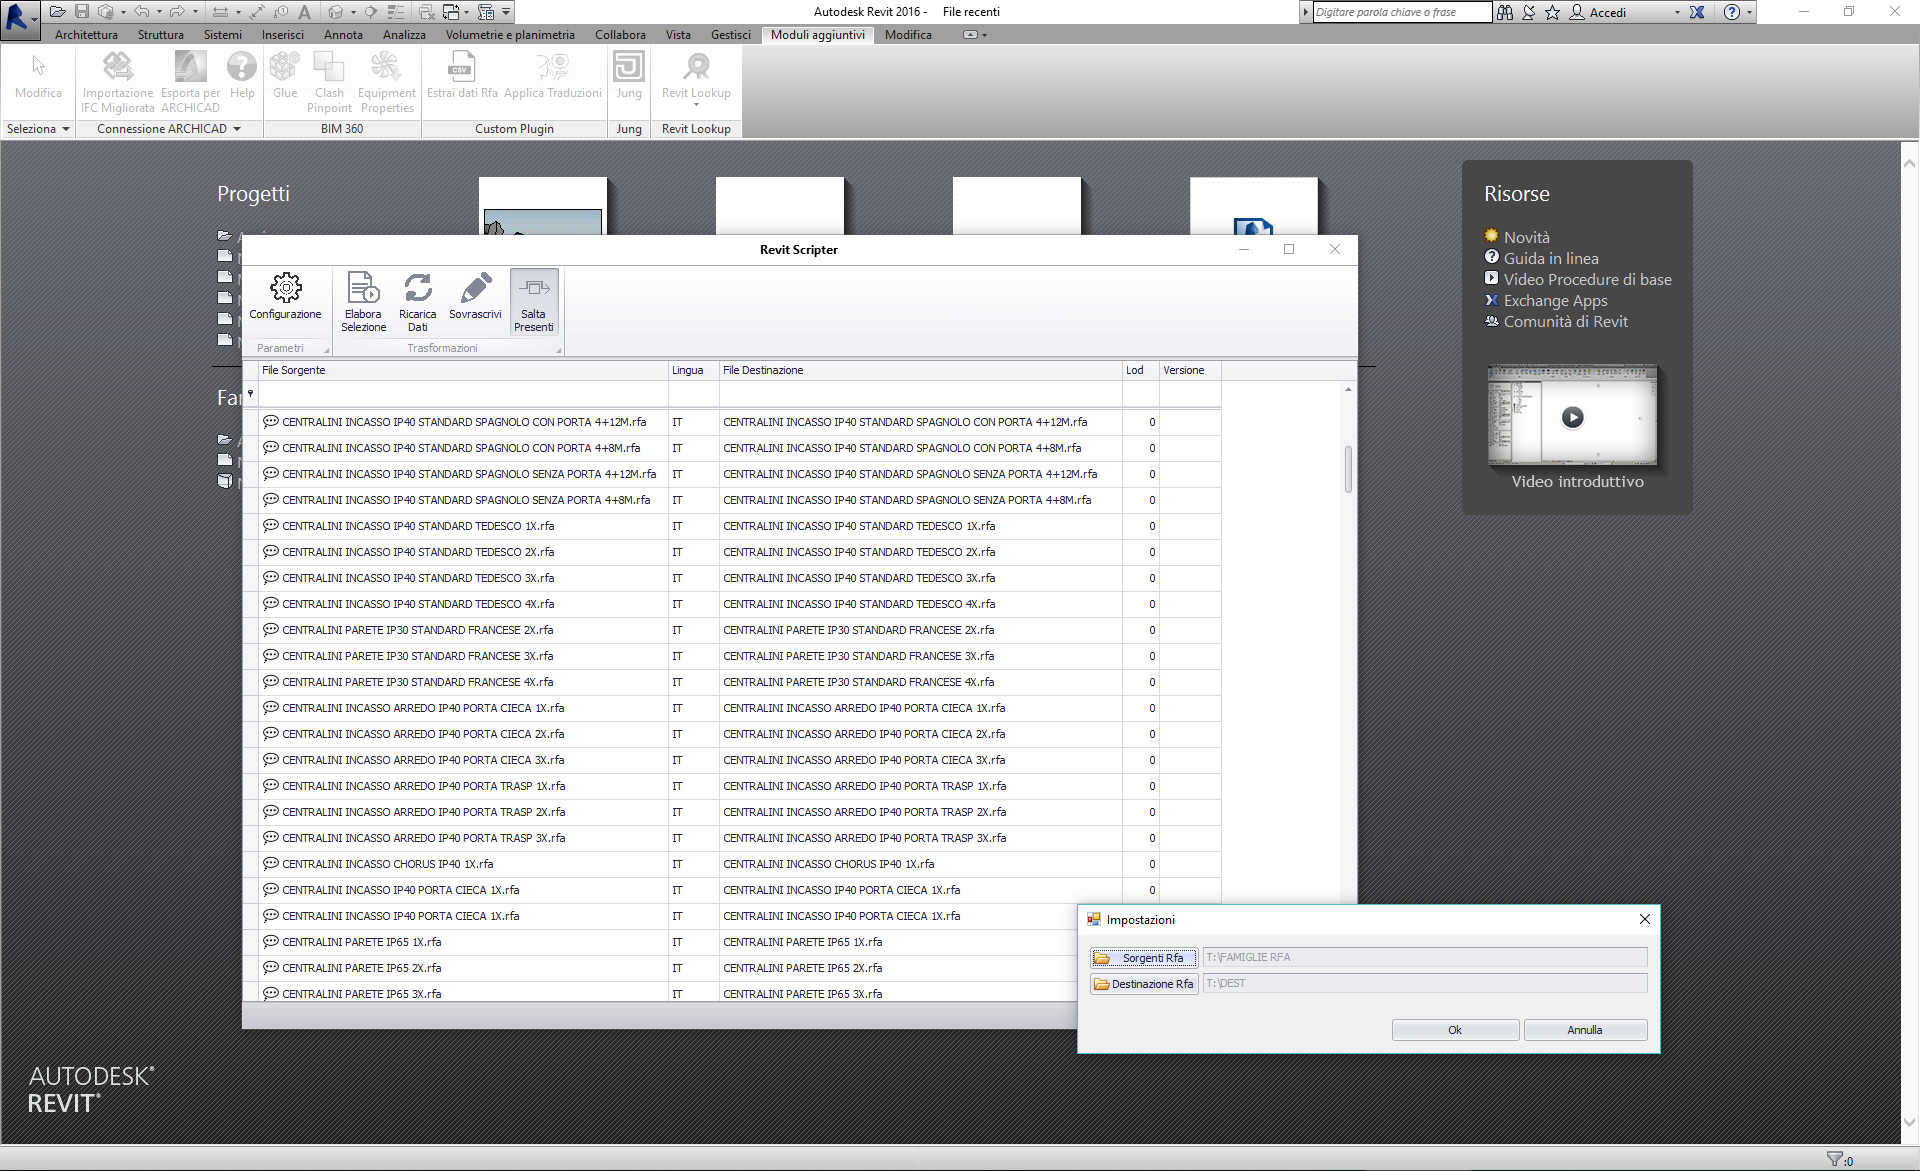This screenshot has width=1920, height=1171.
Task: Switch to the Analizza ribbon tab
Action: coord(404,35)
